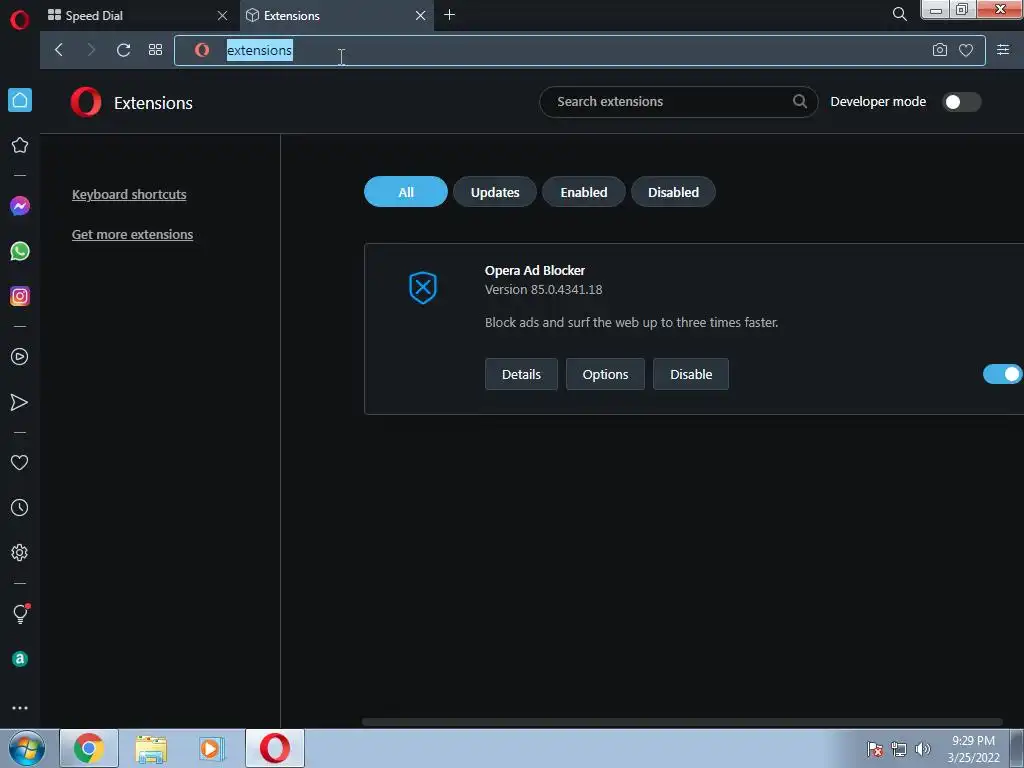1024x768 pixels.
Task: Go back with the back arrow
Action: click(59, 50)
